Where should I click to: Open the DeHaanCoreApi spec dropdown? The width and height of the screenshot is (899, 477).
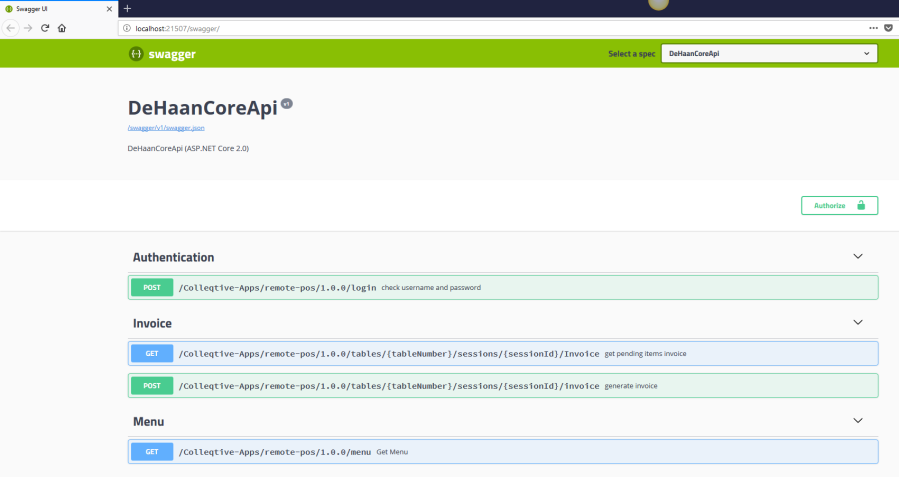[x=769, y=54]
